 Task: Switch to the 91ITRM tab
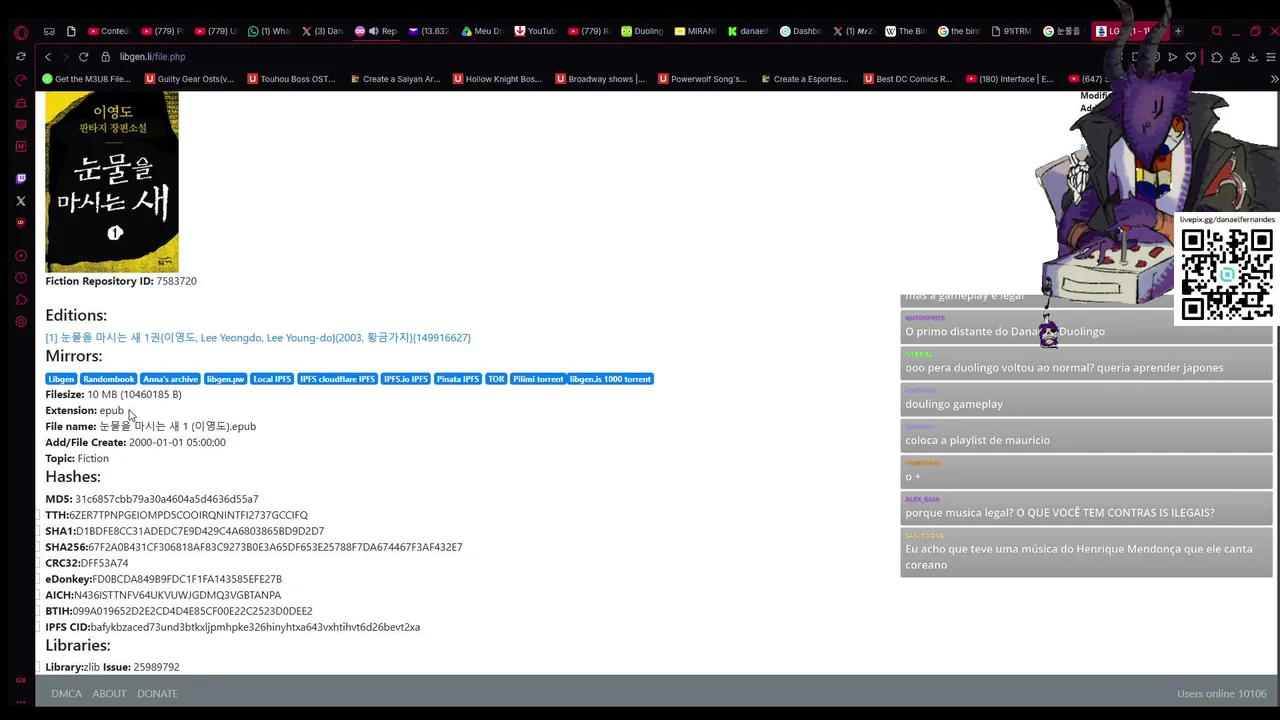coord(1011,31)
